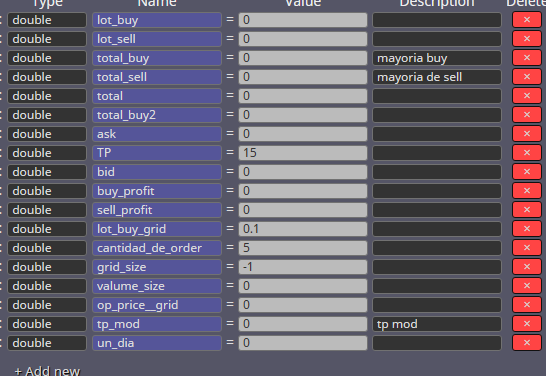Edit grid_size value field showing -1
Image resolution: width=546 pixels, height=376 pixels.
303,267
